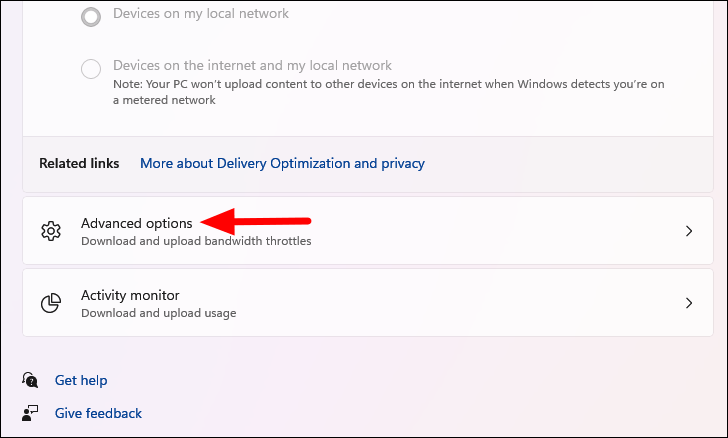Image resolution: width=728 pixels, height=438 pixels.
Task: Click the Get help speech bubble icon
Action: (30, 380)
